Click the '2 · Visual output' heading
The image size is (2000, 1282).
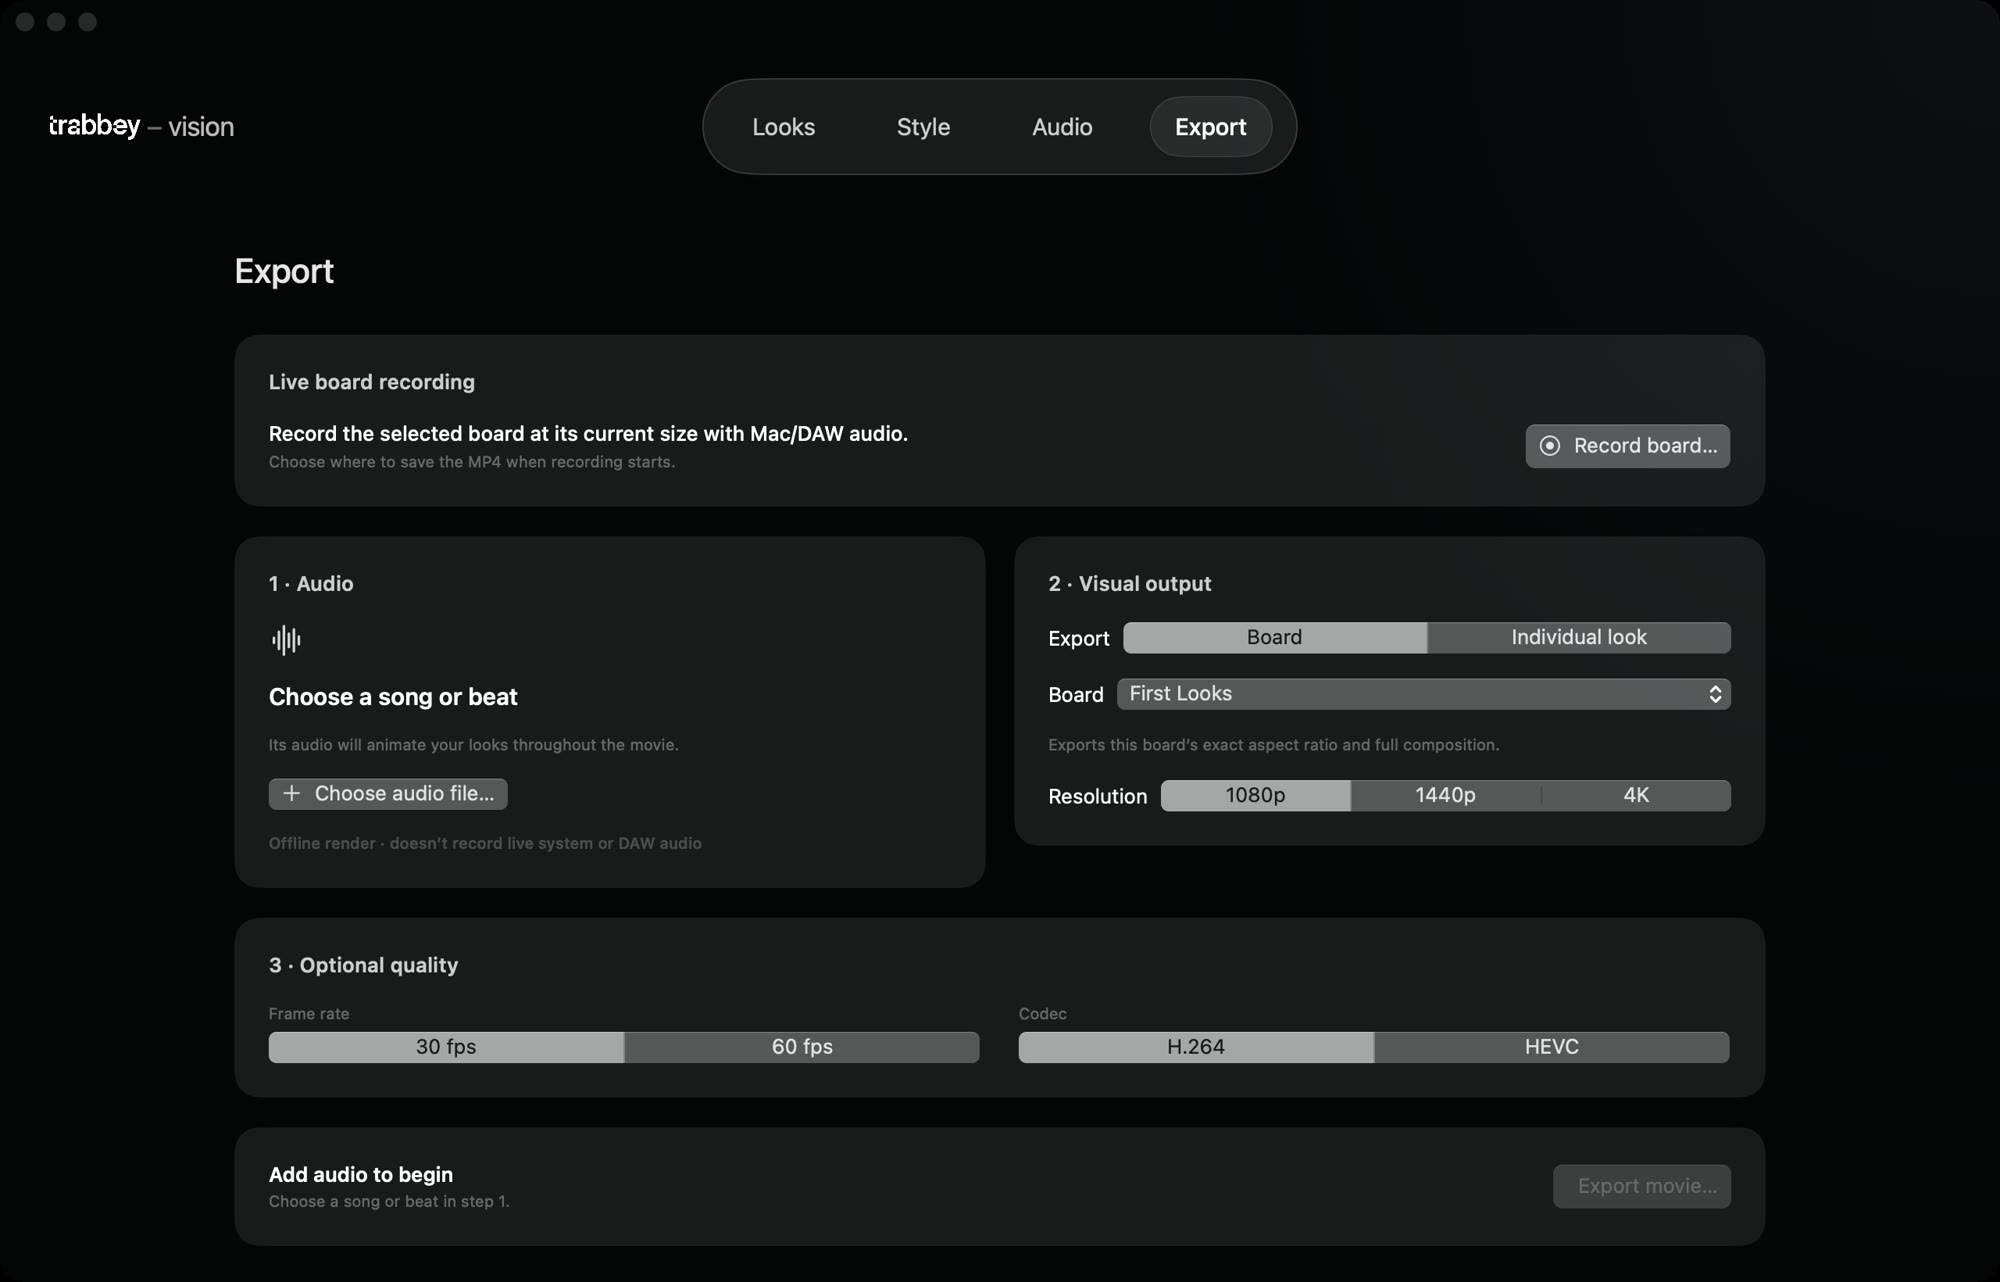1129,584
